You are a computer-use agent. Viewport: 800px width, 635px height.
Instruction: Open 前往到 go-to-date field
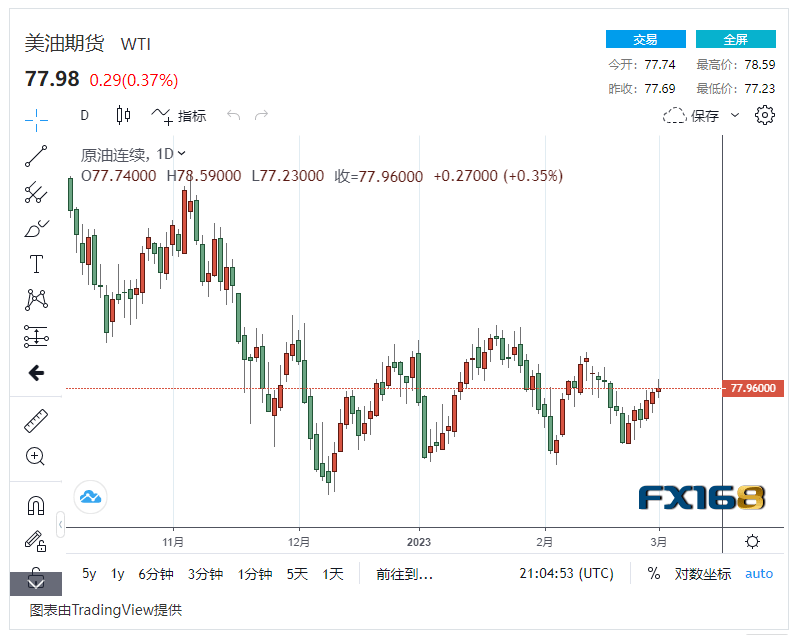[404, 574]
